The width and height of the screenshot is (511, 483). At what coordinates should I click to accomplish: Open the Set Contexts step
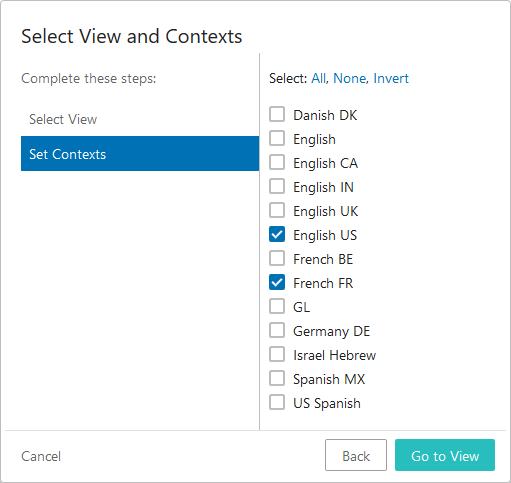pos(140,153)
